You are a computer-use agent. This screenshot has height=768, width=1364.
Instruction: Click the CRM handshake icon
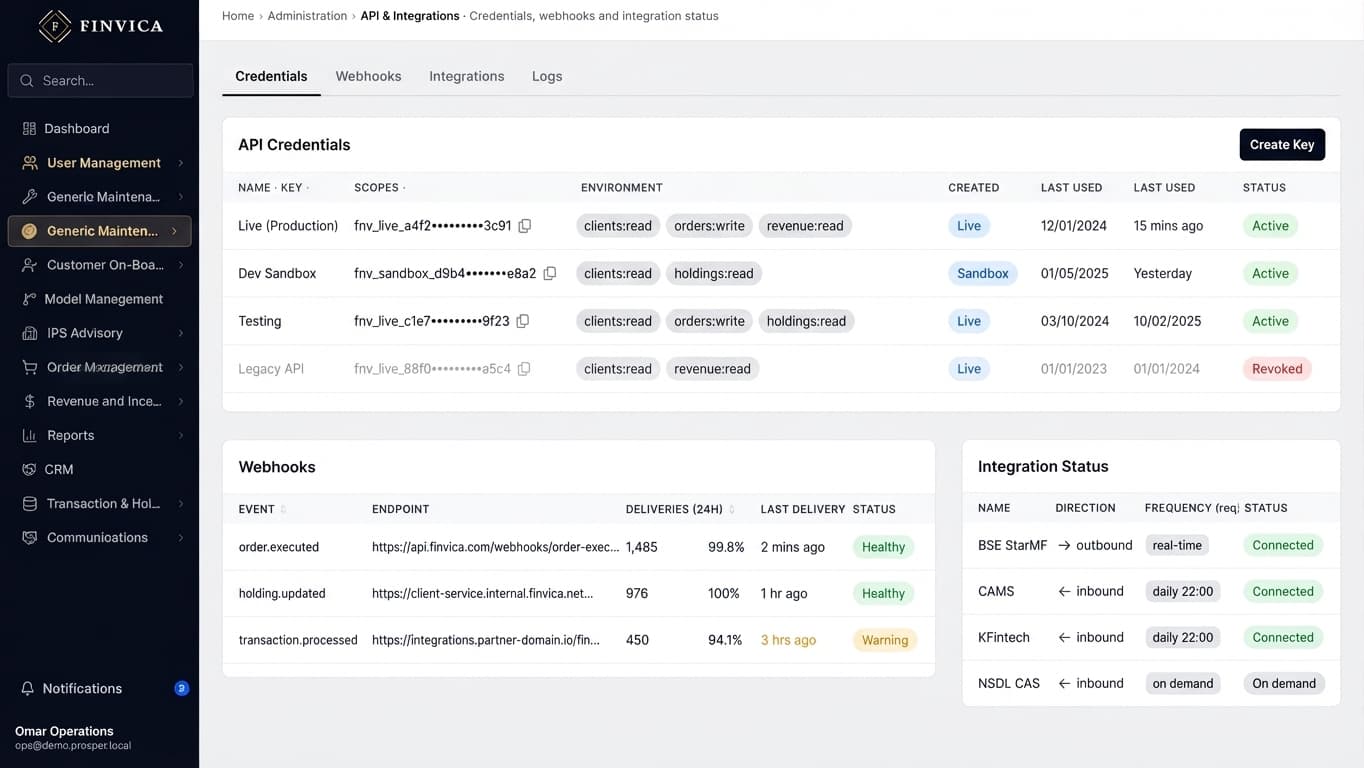click(29, 469)
